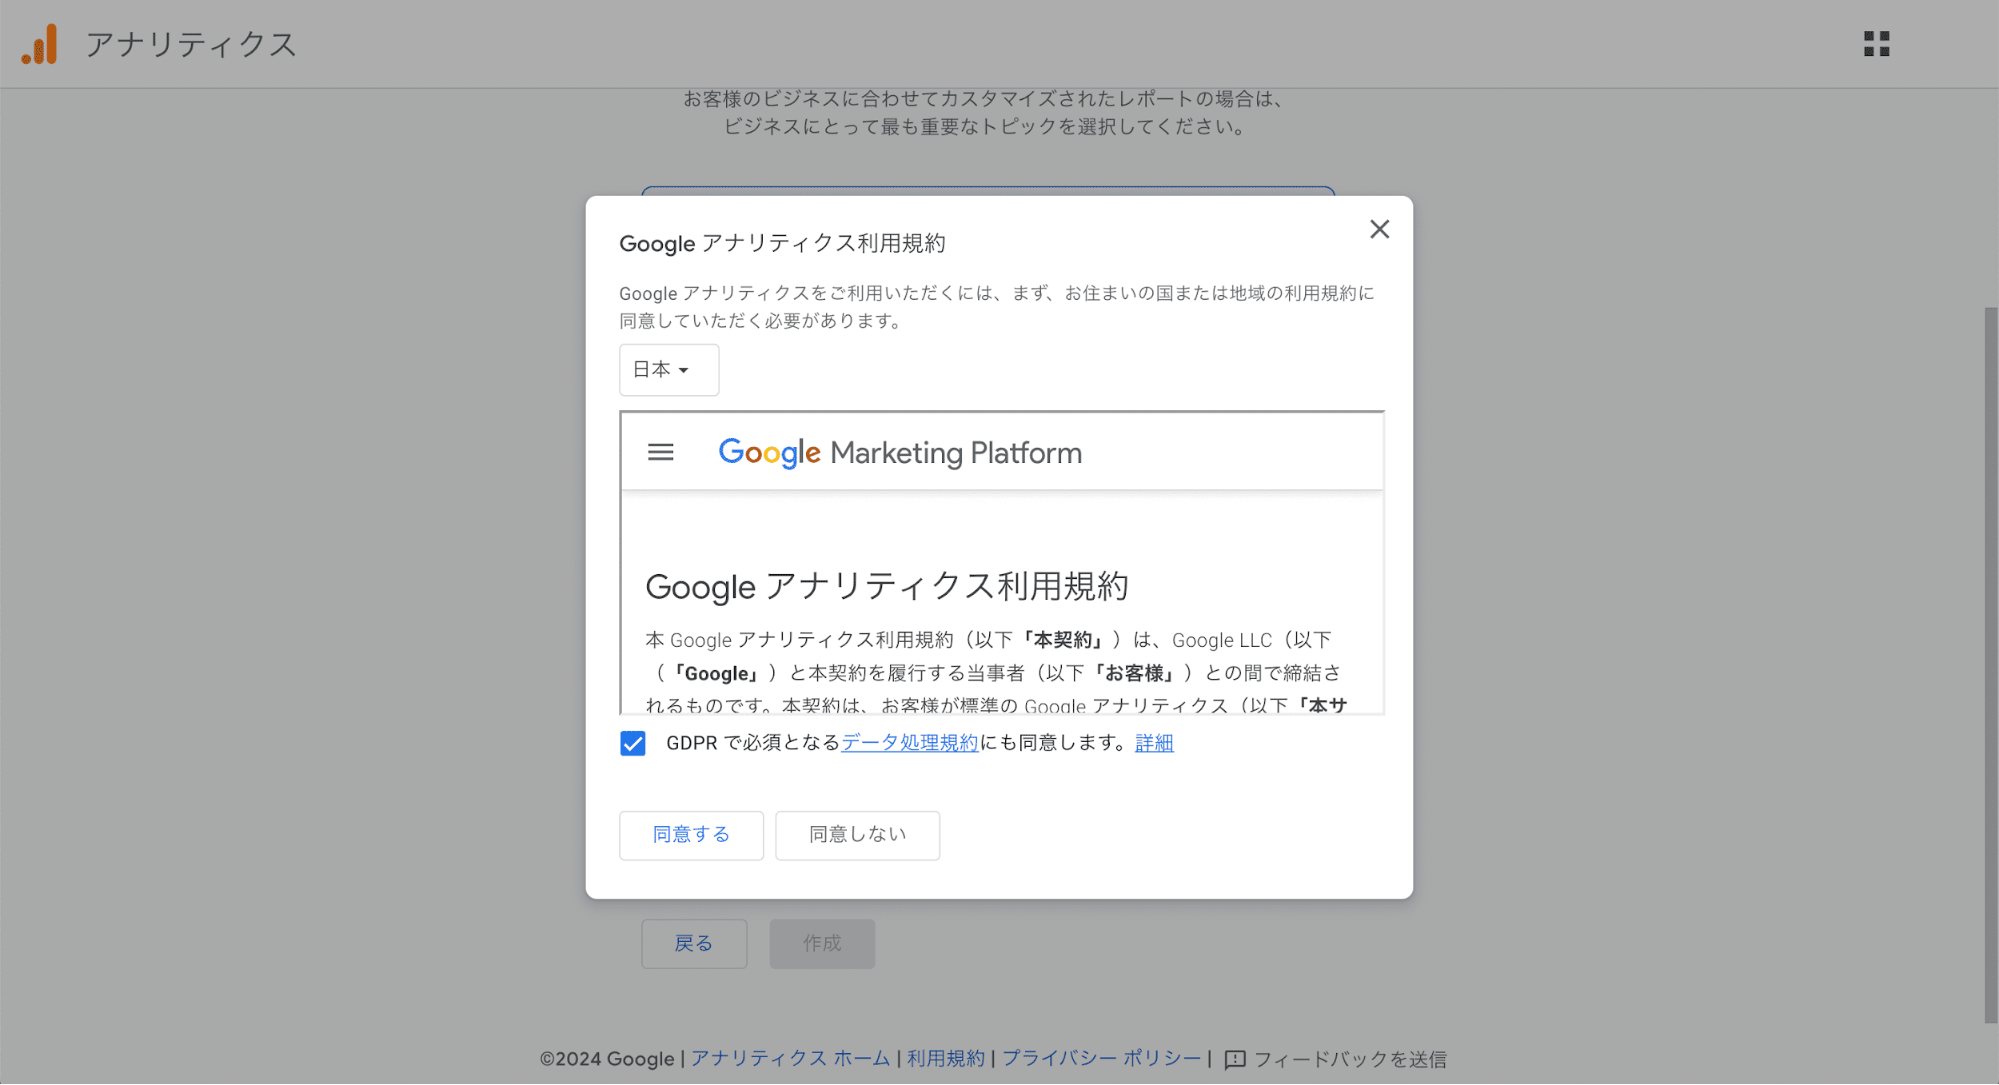
Task: Click the ©2024 Google footer text
Action: click(607, 1059)
